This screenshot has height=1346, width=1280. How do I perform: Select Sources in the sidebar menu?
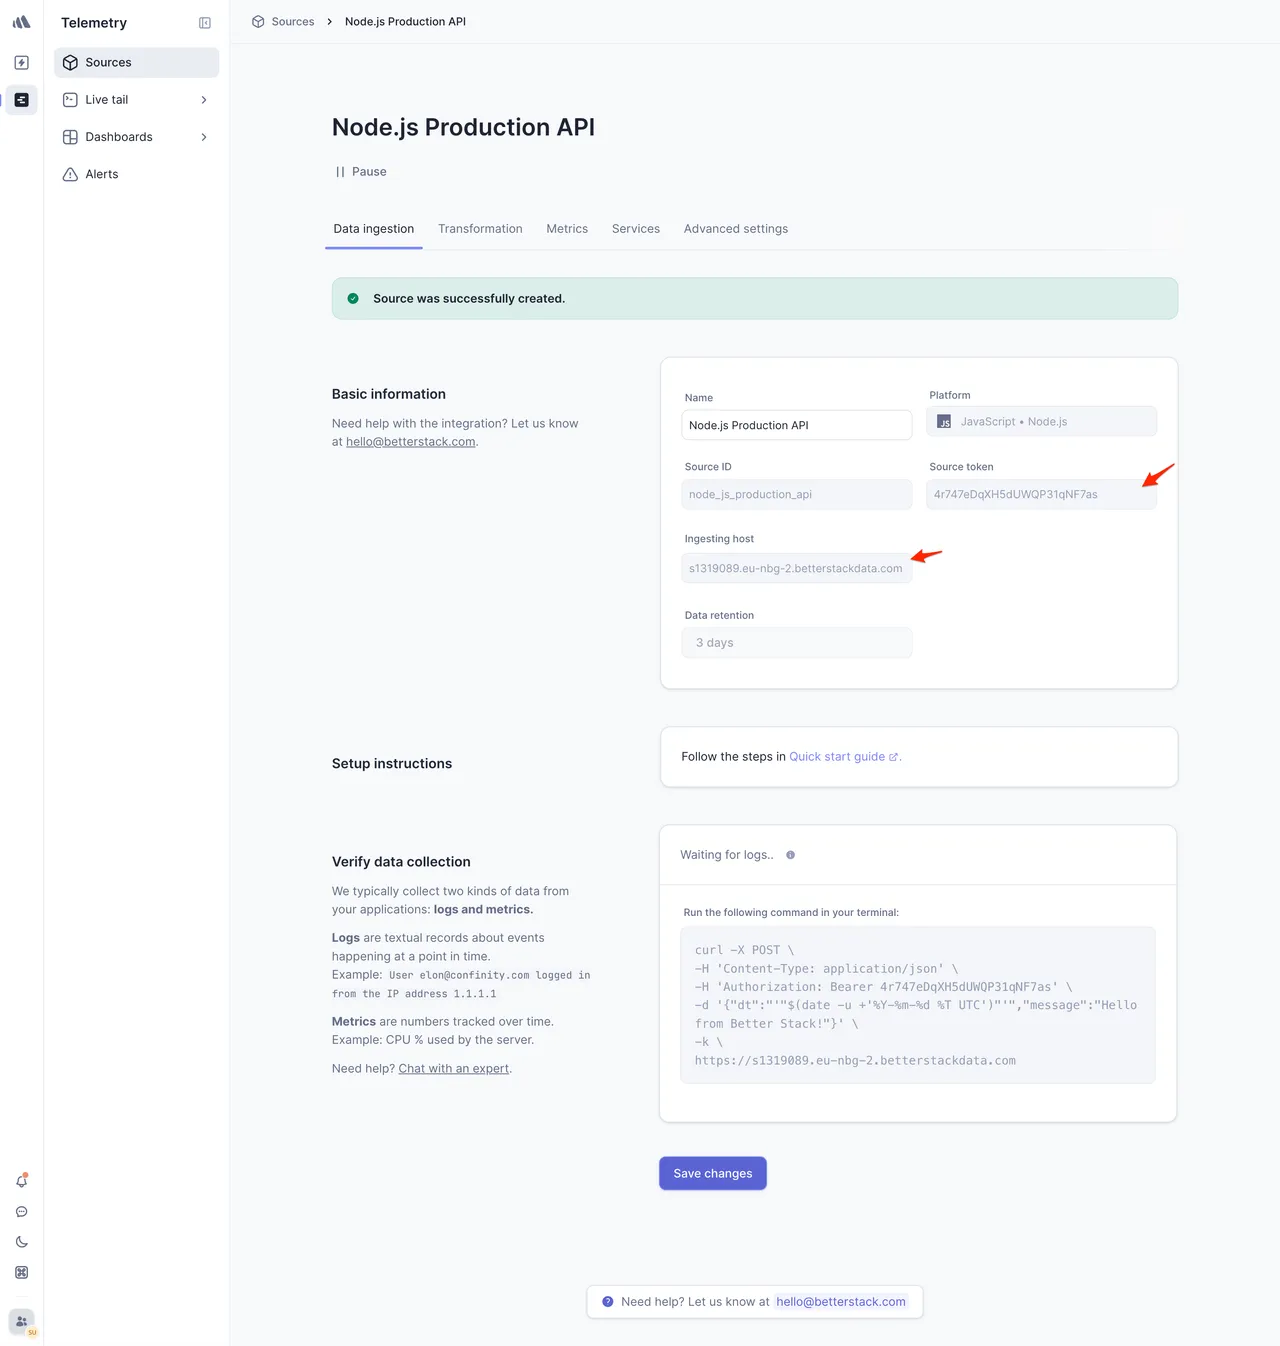coord(136,62)
